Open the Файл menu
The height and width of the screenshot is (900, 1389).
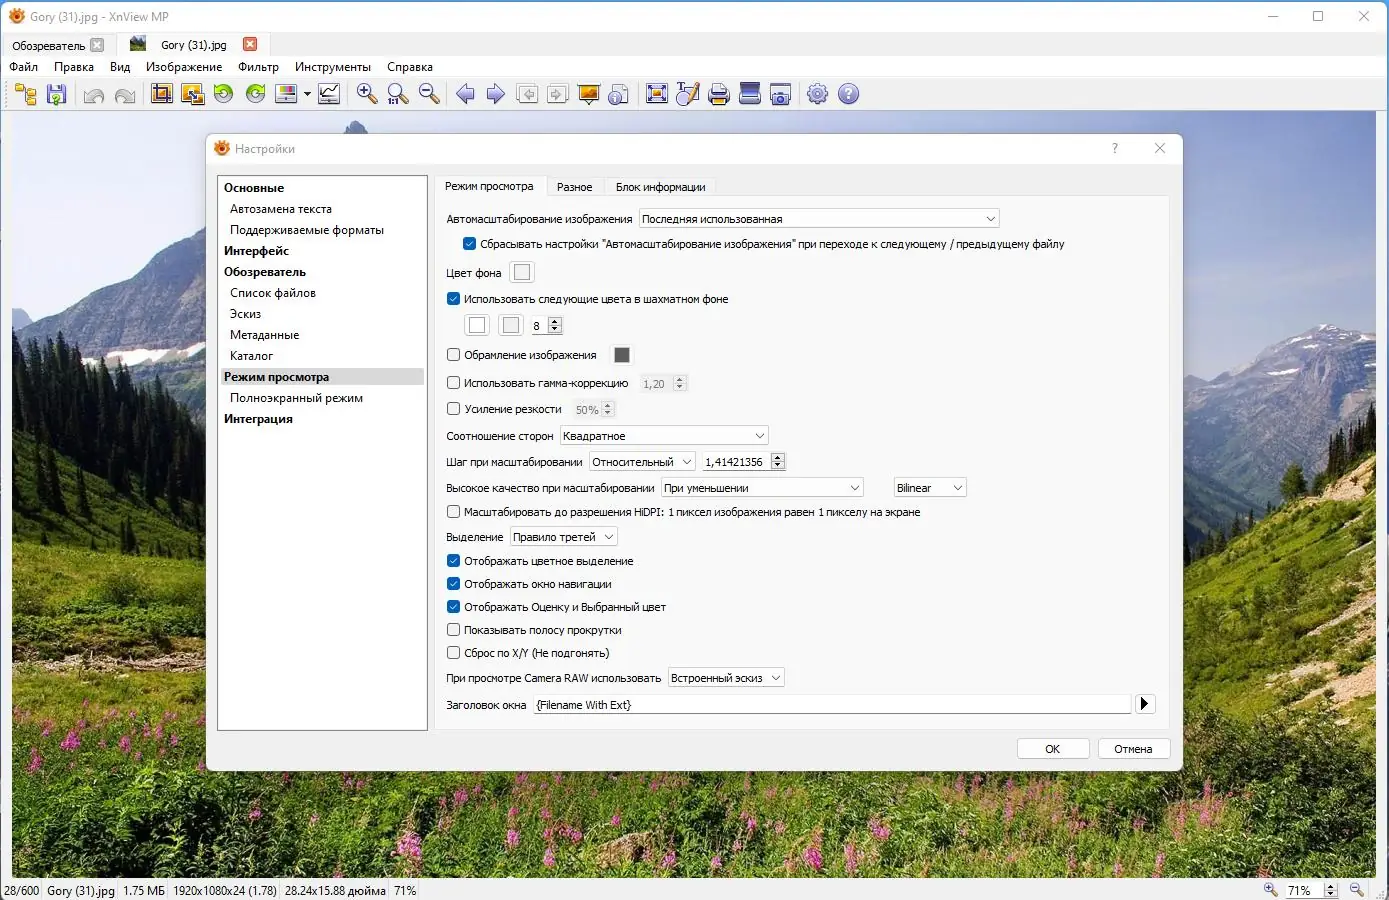pos(24,67)
